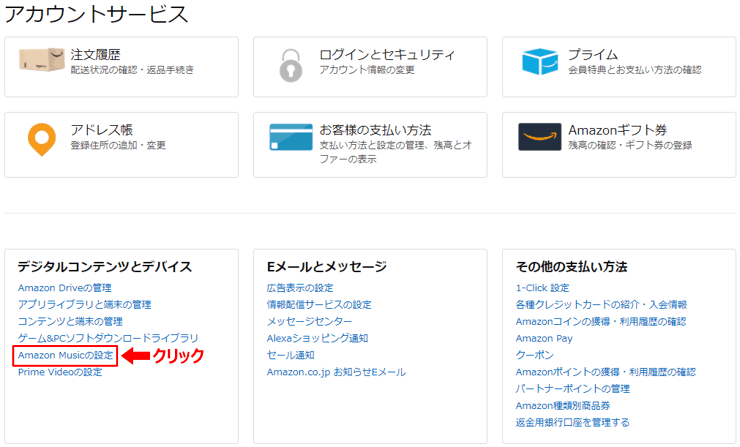740x447 pixels.
Task: Click 会員特典とお支払い方法の確認 description text
Action: [x=635, y=70]
